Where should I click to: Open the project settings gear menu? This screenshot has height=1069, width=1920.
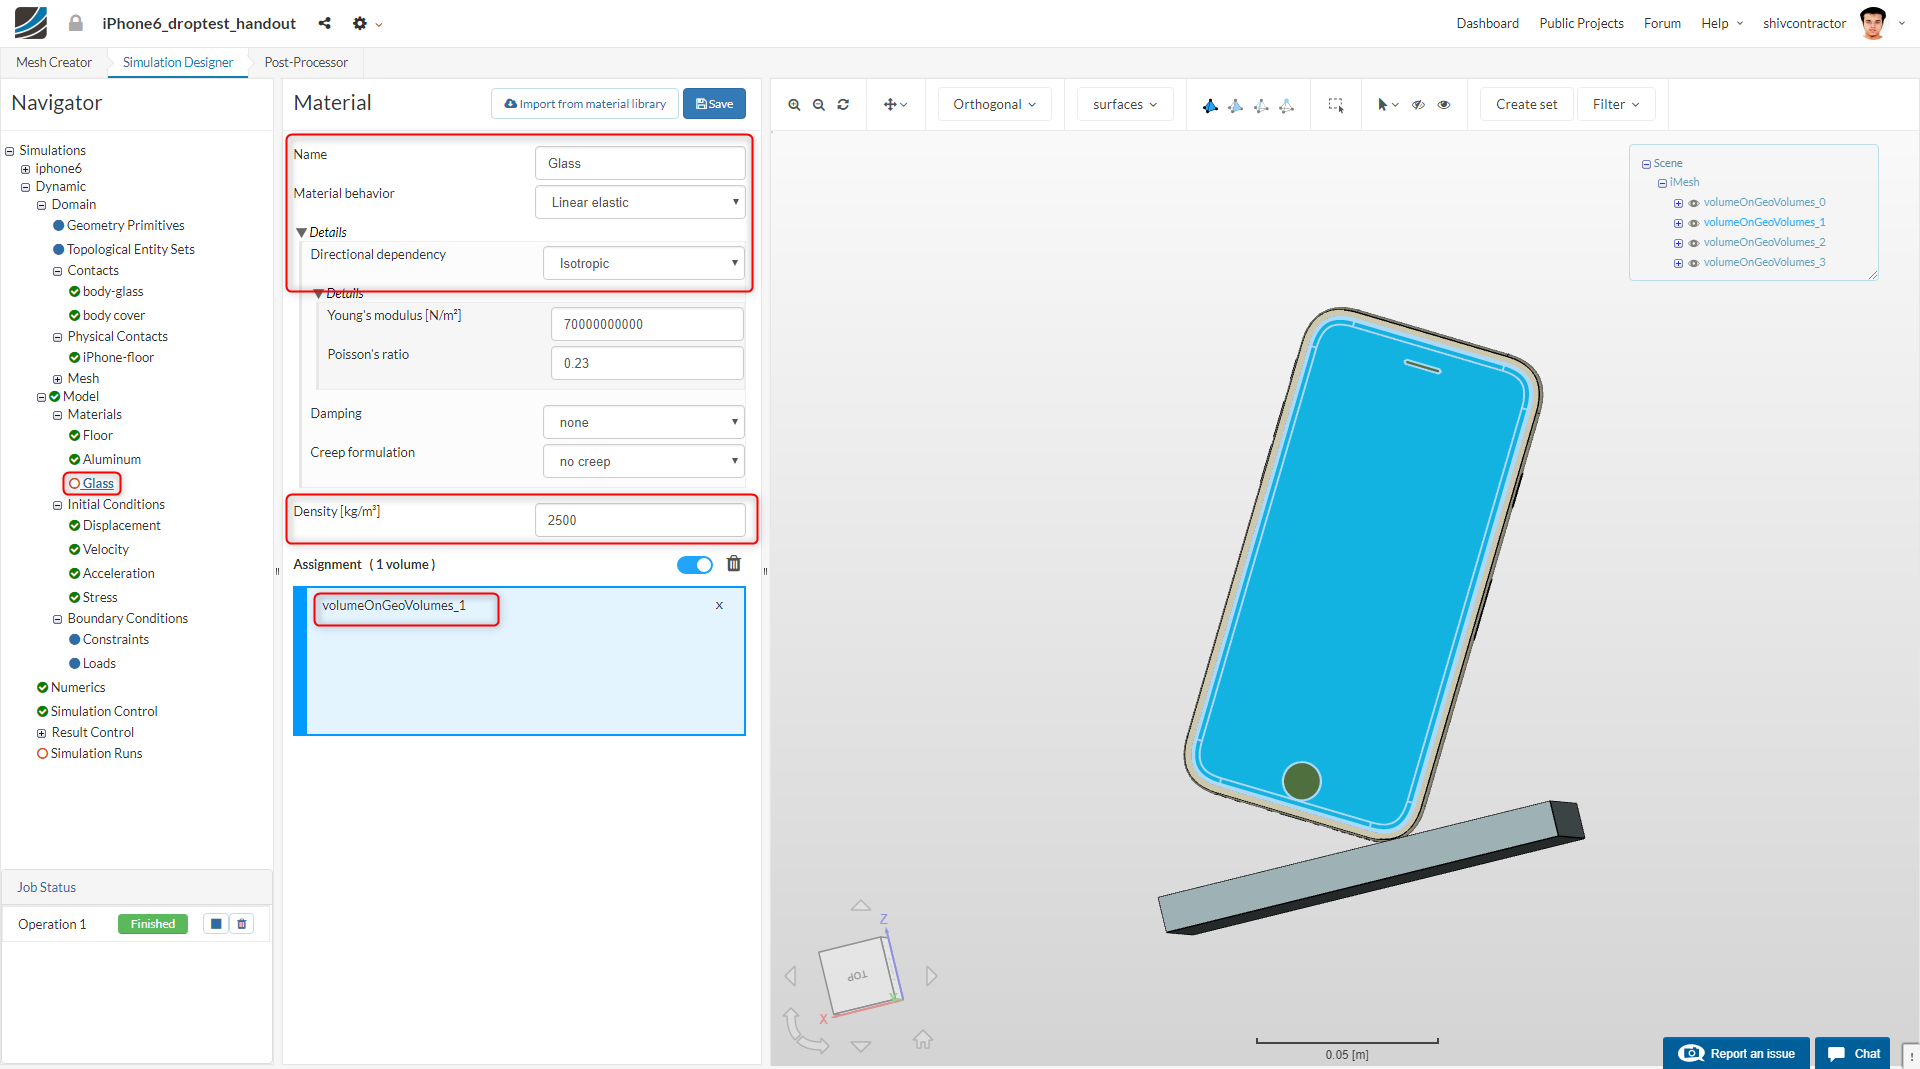[367, 23]
